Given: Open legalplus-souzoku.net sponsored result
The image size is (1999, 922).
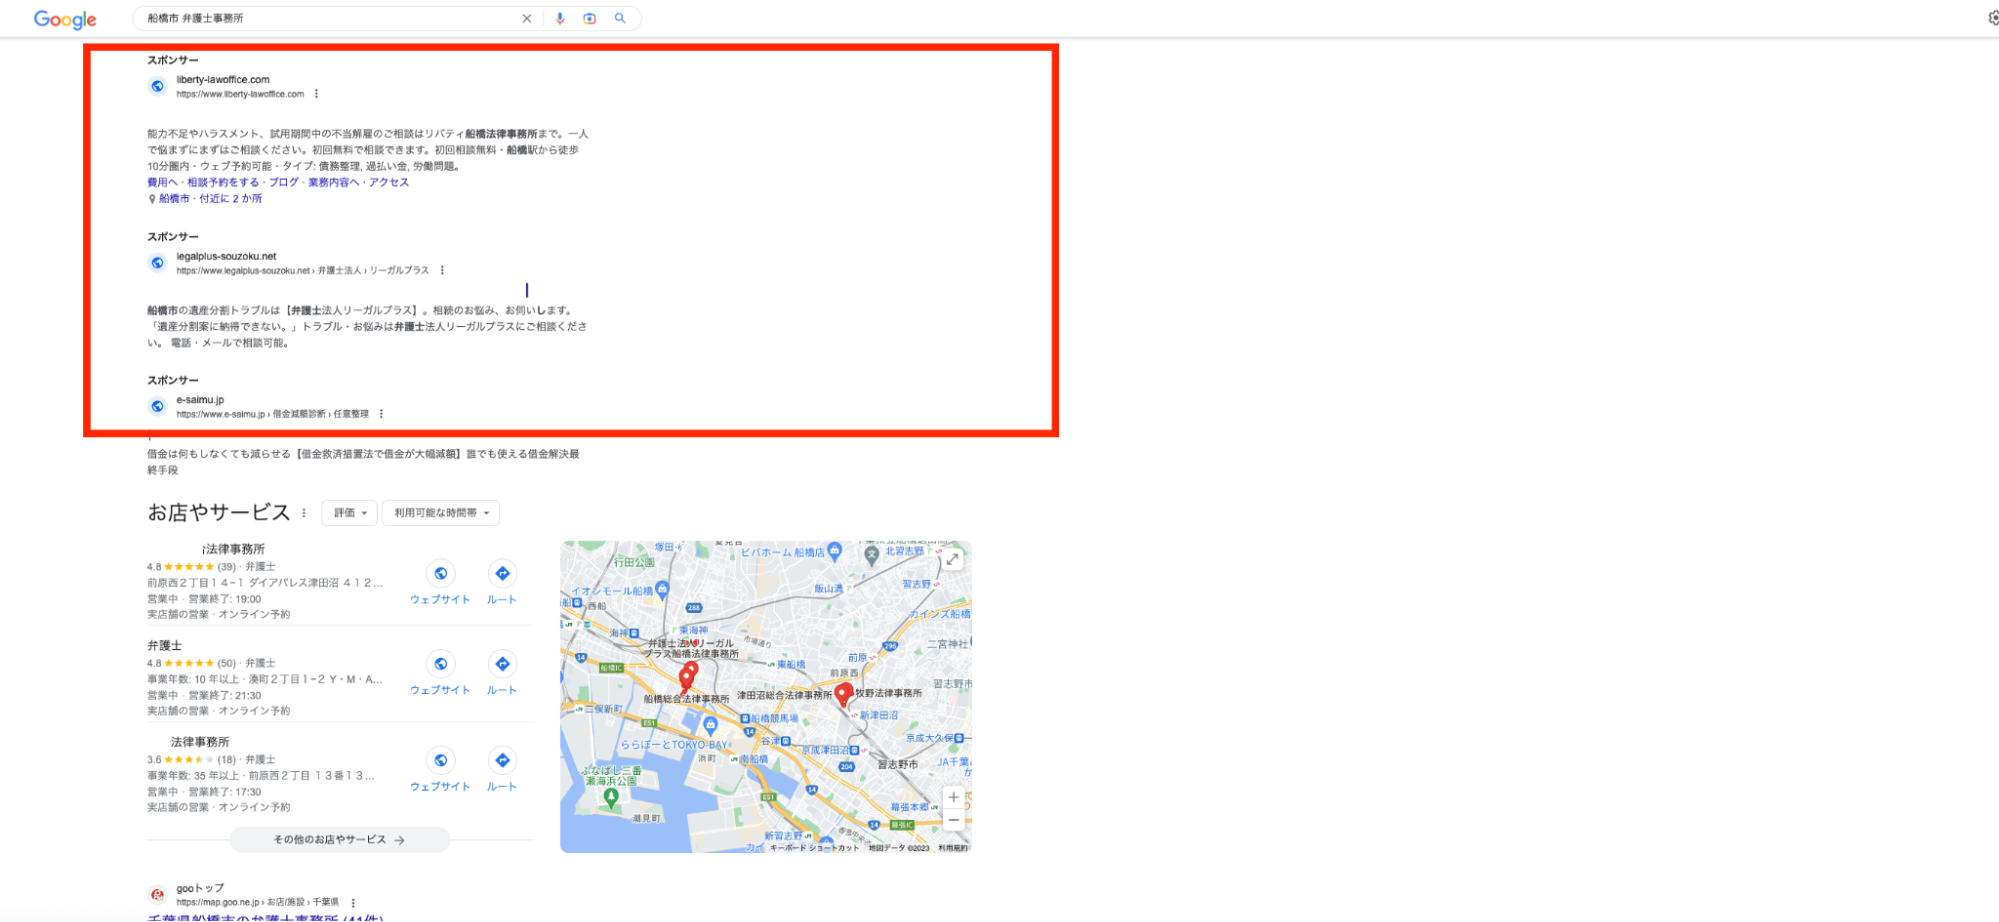Looking at the screenshot, I should click(x=226, y=256).
